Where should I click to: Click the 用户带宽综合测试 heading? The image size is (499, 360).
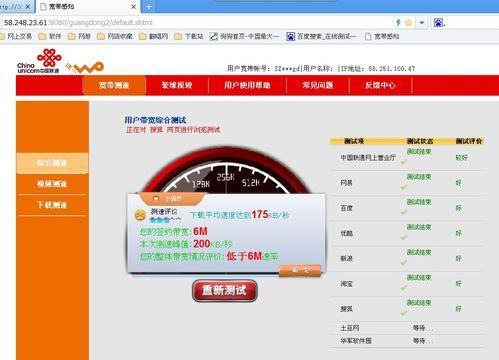155,120
